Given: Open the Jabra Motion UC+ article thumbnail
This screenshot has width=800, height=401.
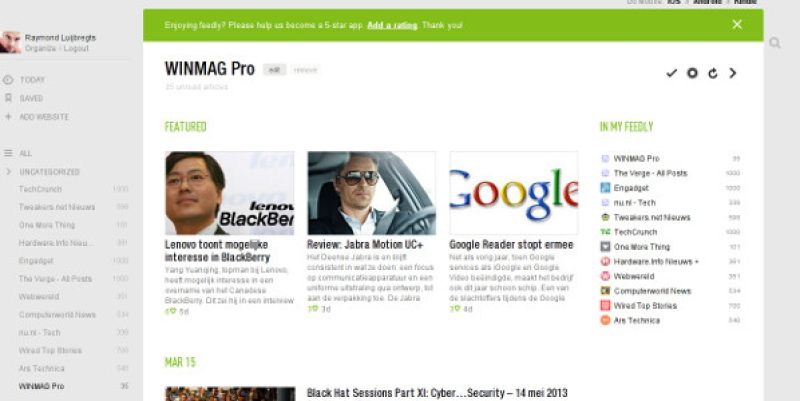Looking at the screenshot, I should click(372, 193).
